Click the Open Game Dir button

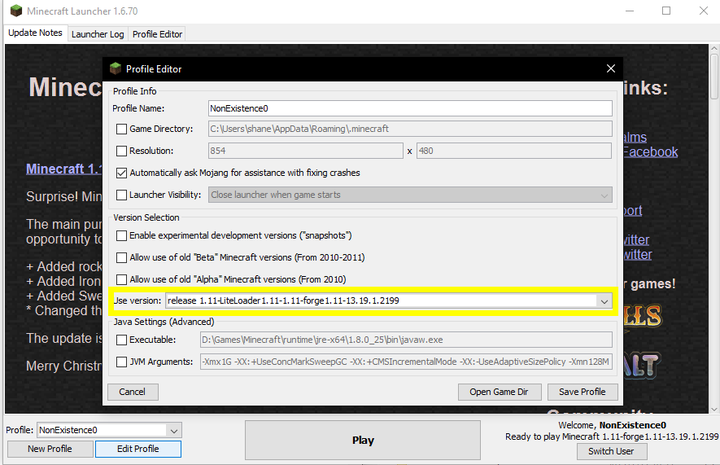tap(499, 392)
